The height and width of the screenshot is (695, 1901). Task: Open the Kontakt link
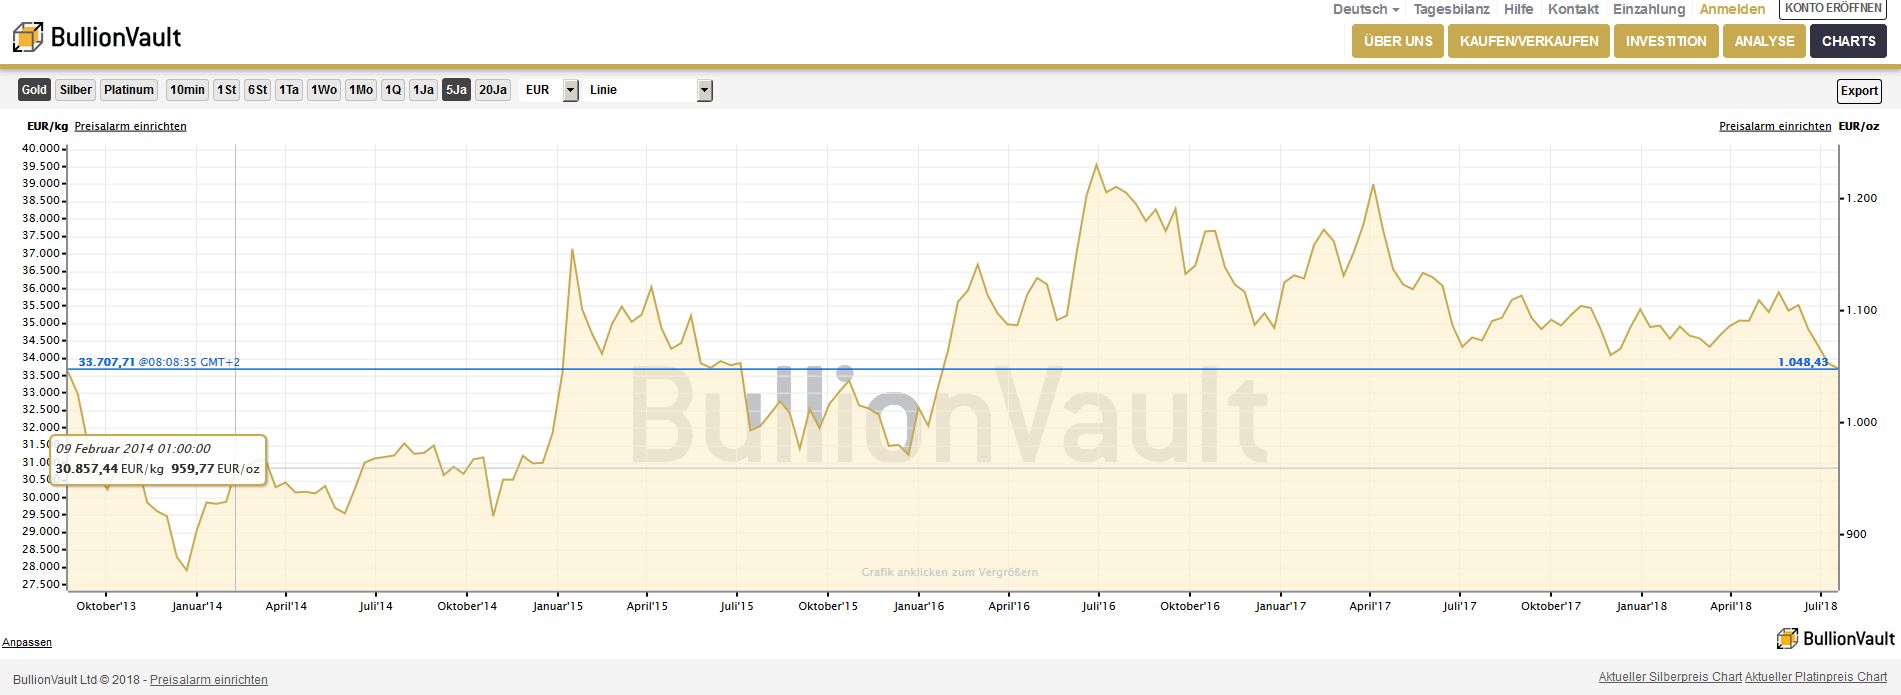[x=1573, y=9]
